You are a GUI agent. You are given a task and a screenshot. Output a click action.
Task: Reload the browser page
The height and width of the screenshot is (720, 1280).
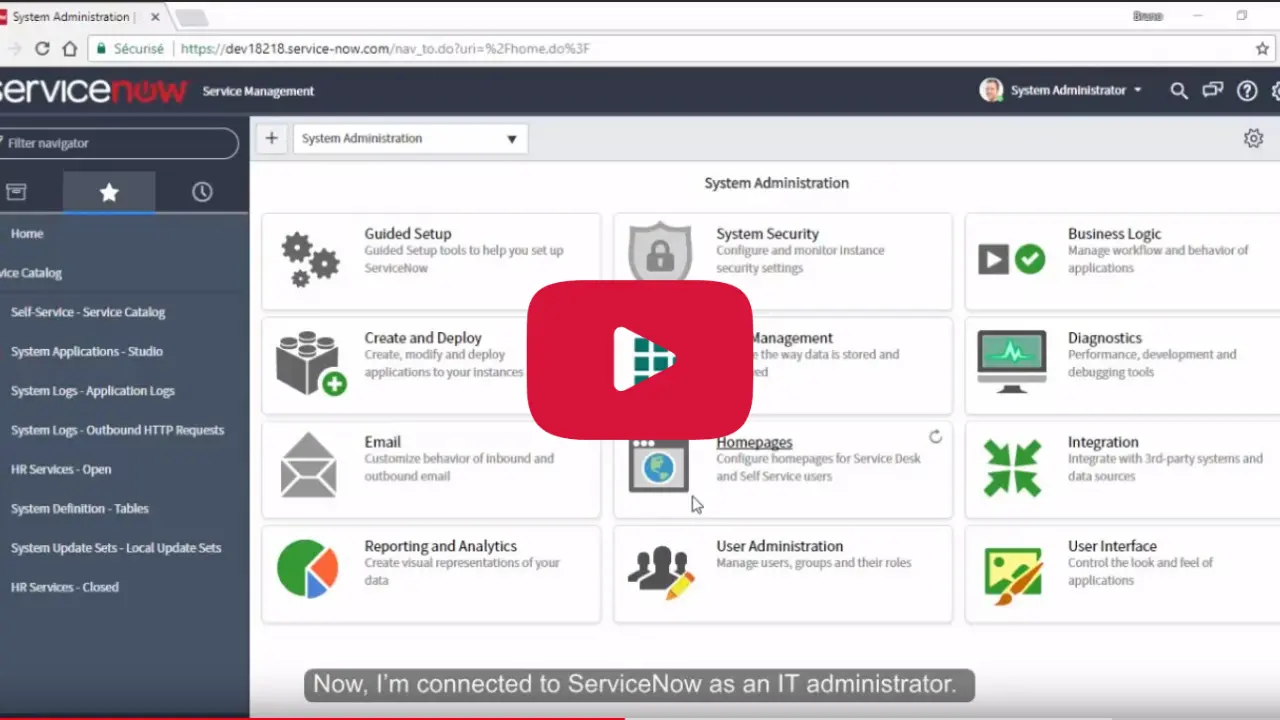(42, 48)
